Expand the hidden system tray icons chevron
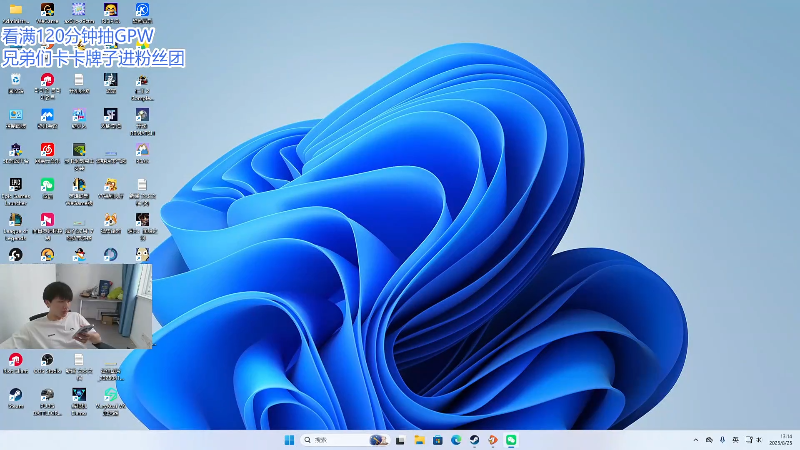The image size is (800, 450). point(696,440)
